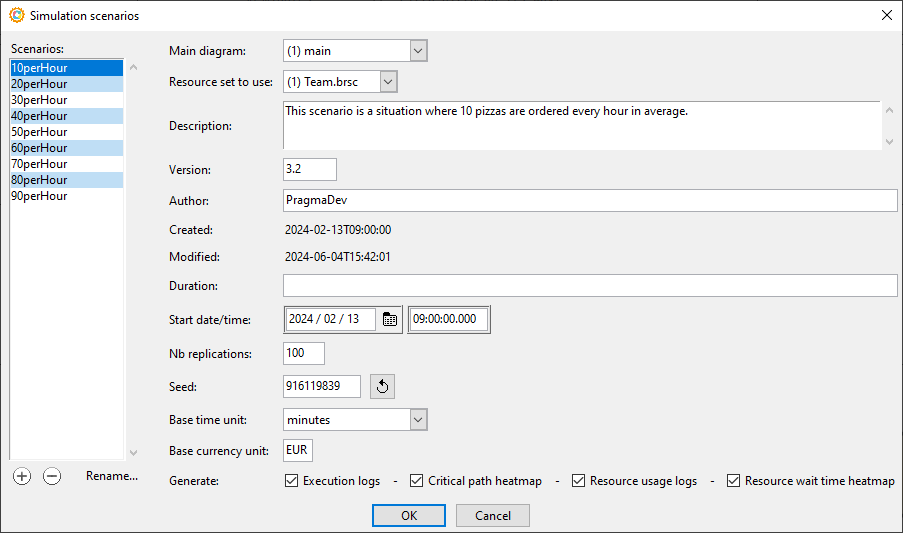Disable Critical path heatmap generation
The width and height of the screenshot is (903, 533).
coord(417,481)
